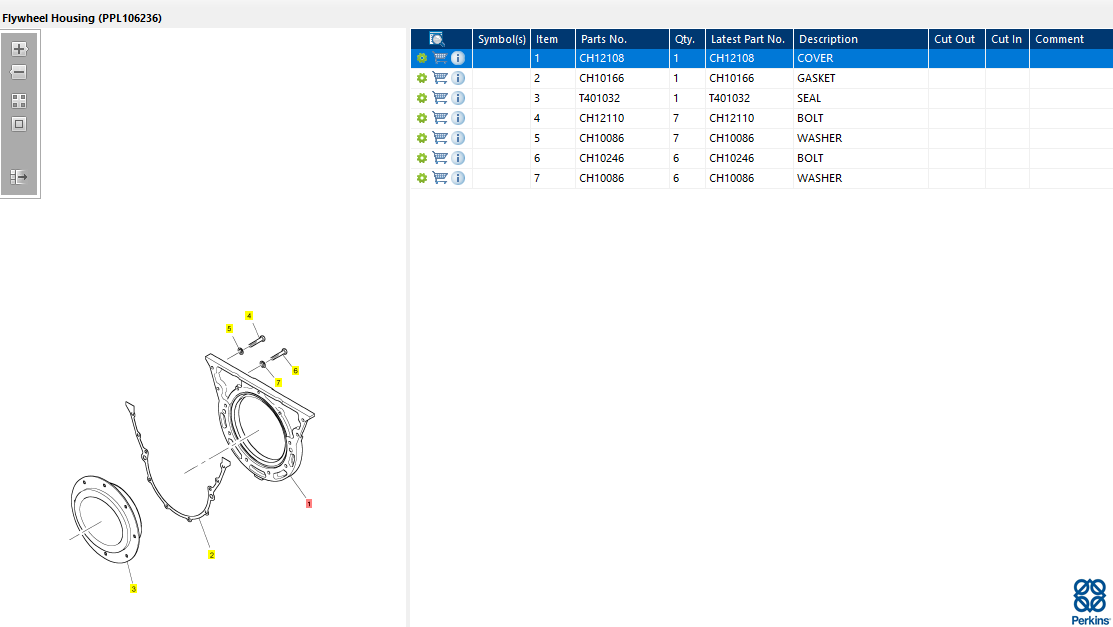Select Parts No. cell CH10246

coord(622,158)
